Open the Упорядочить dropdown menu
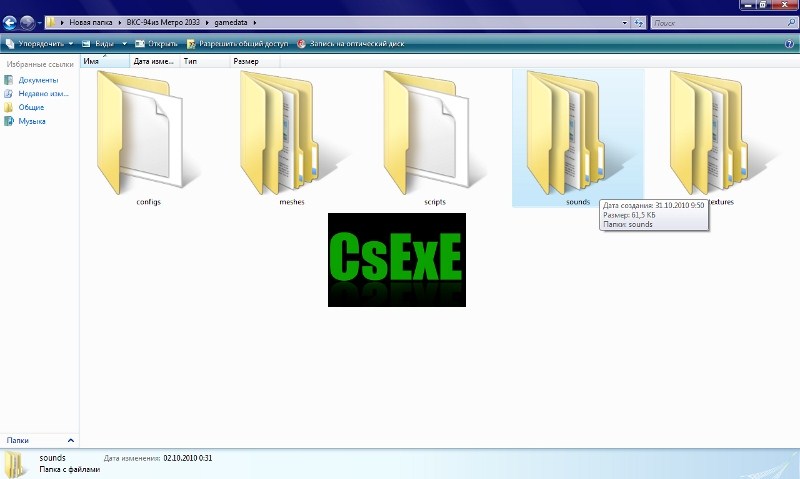 coord(40,44)
